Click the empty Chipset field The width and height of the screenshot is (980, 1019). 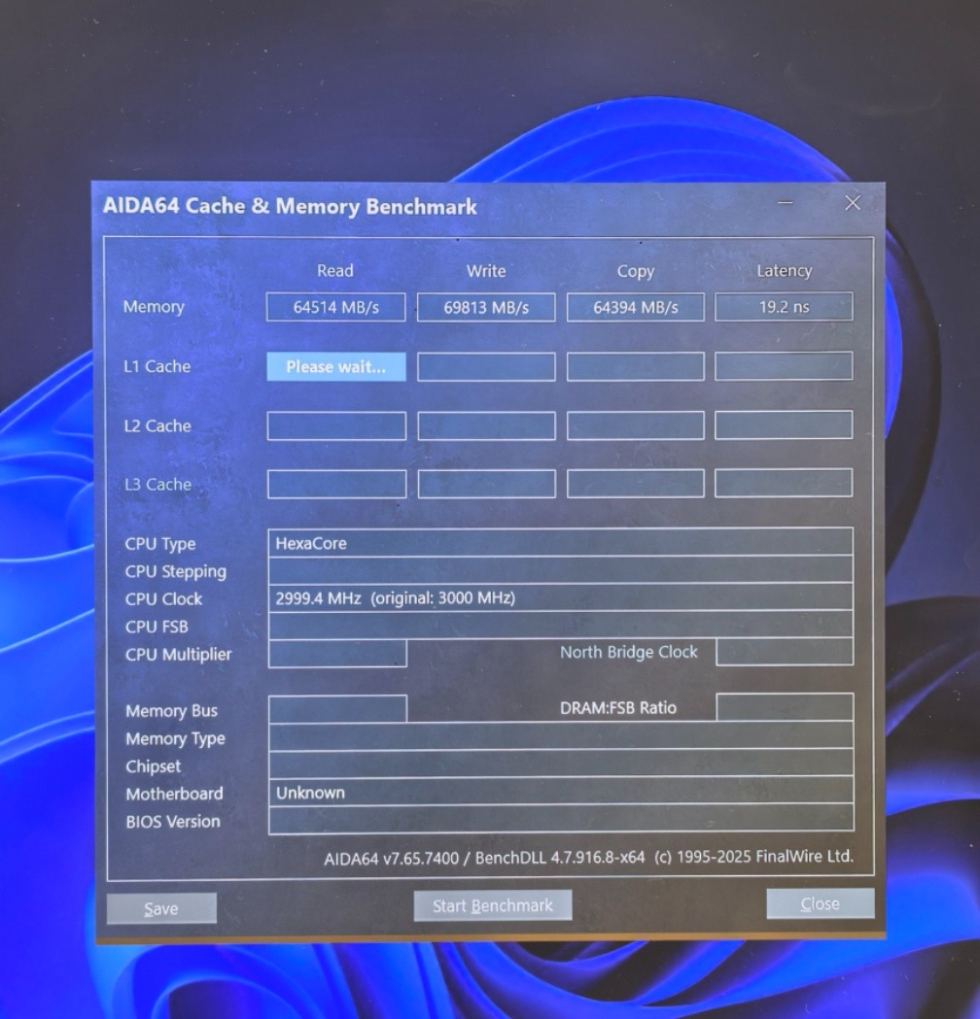pos(561,764)
